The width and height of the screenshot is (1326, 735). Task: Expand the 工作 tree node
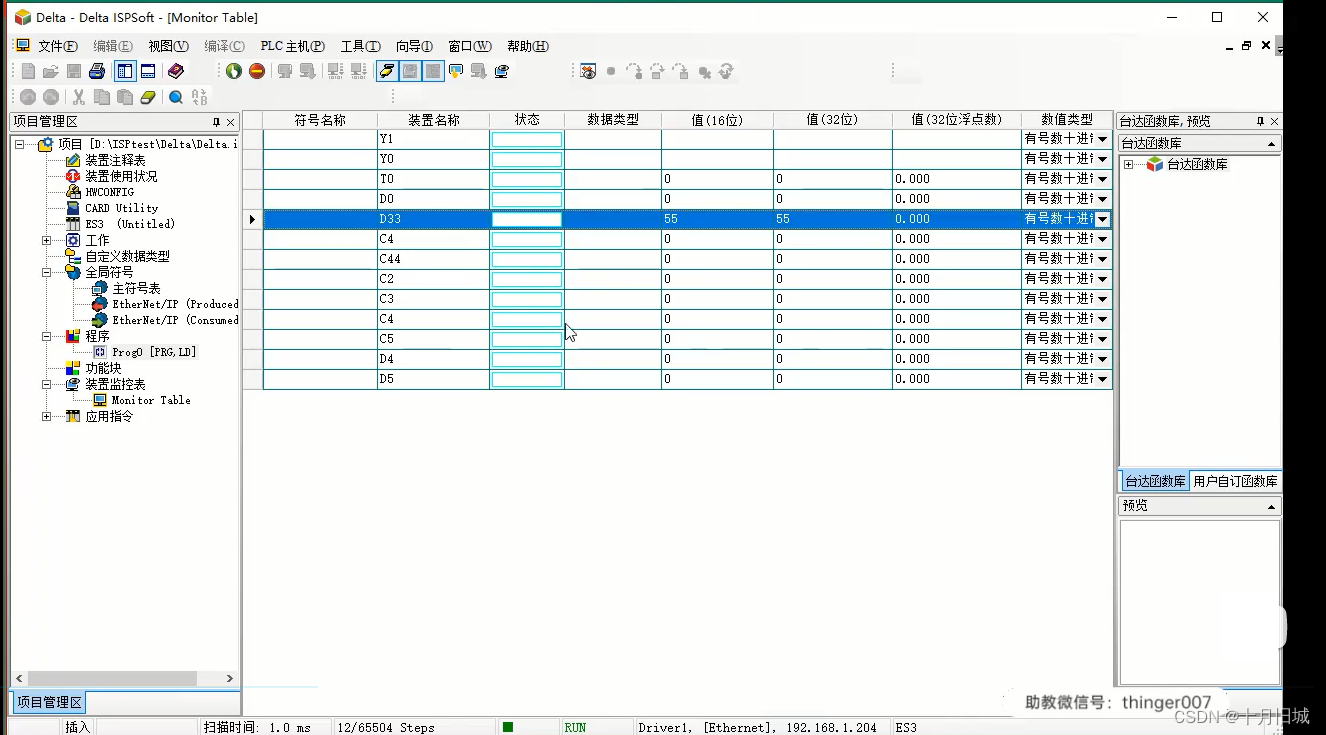pos(46,240)
